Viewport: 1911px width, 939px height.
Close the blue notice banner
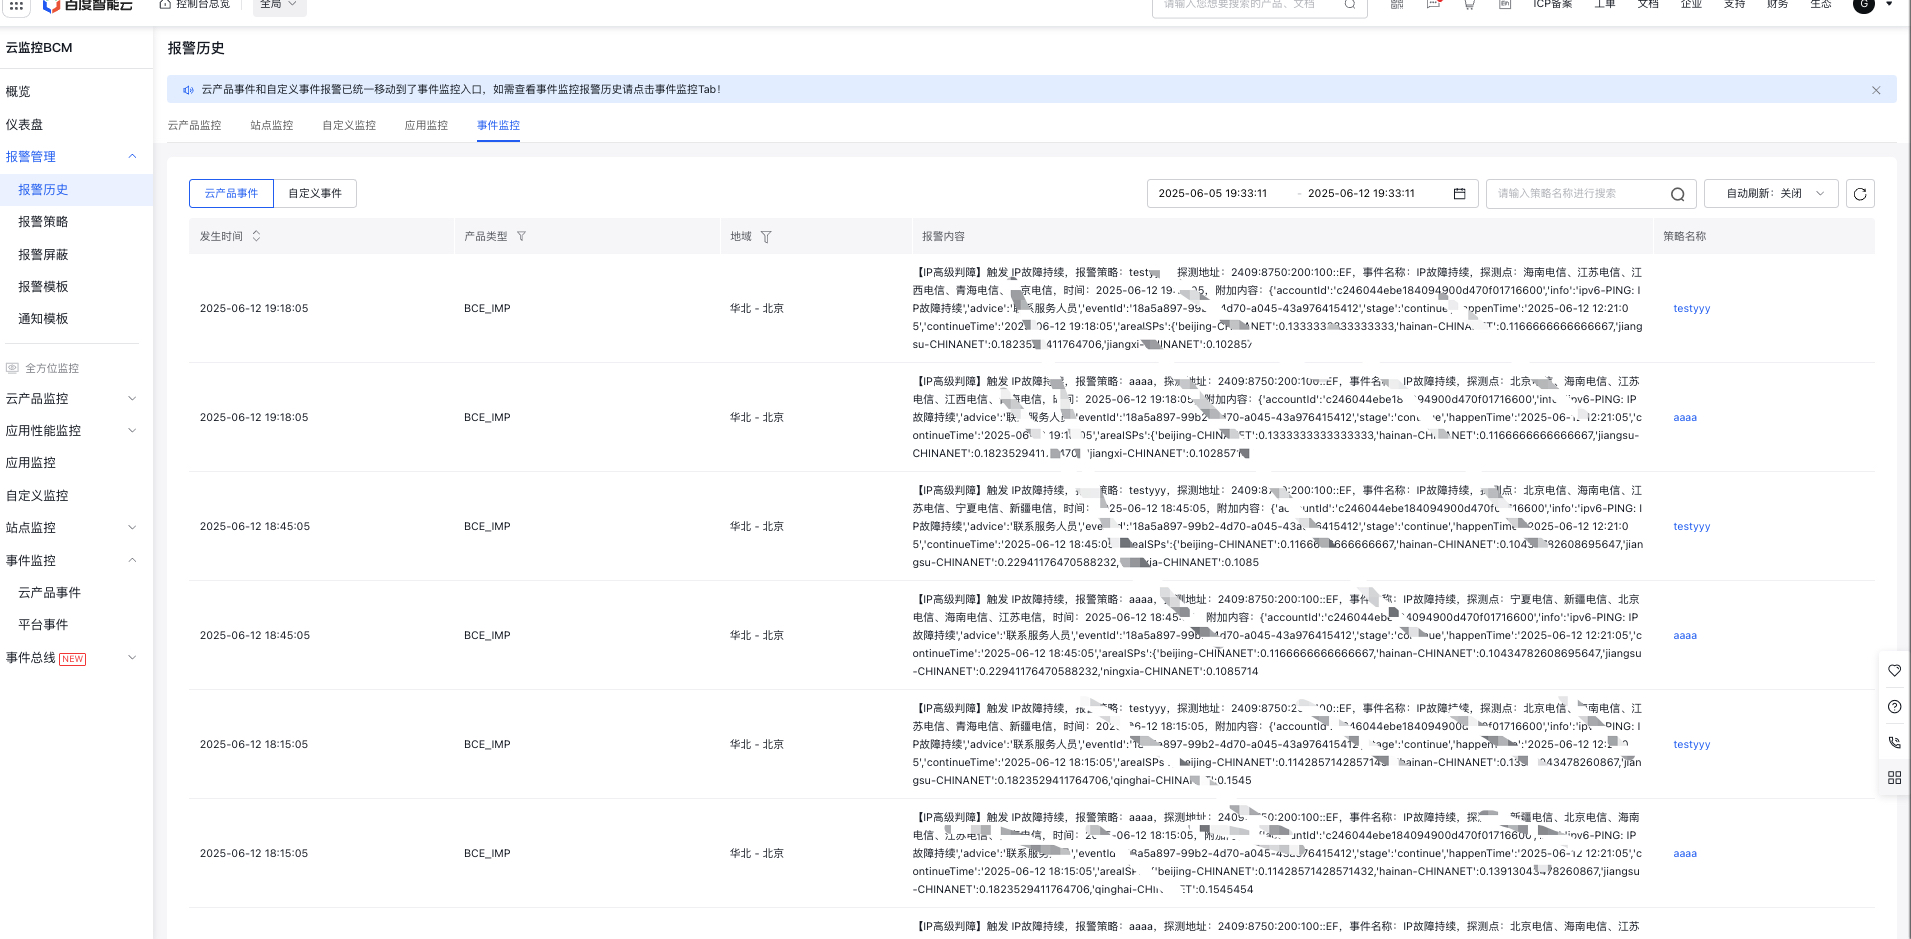[1876, 90]
